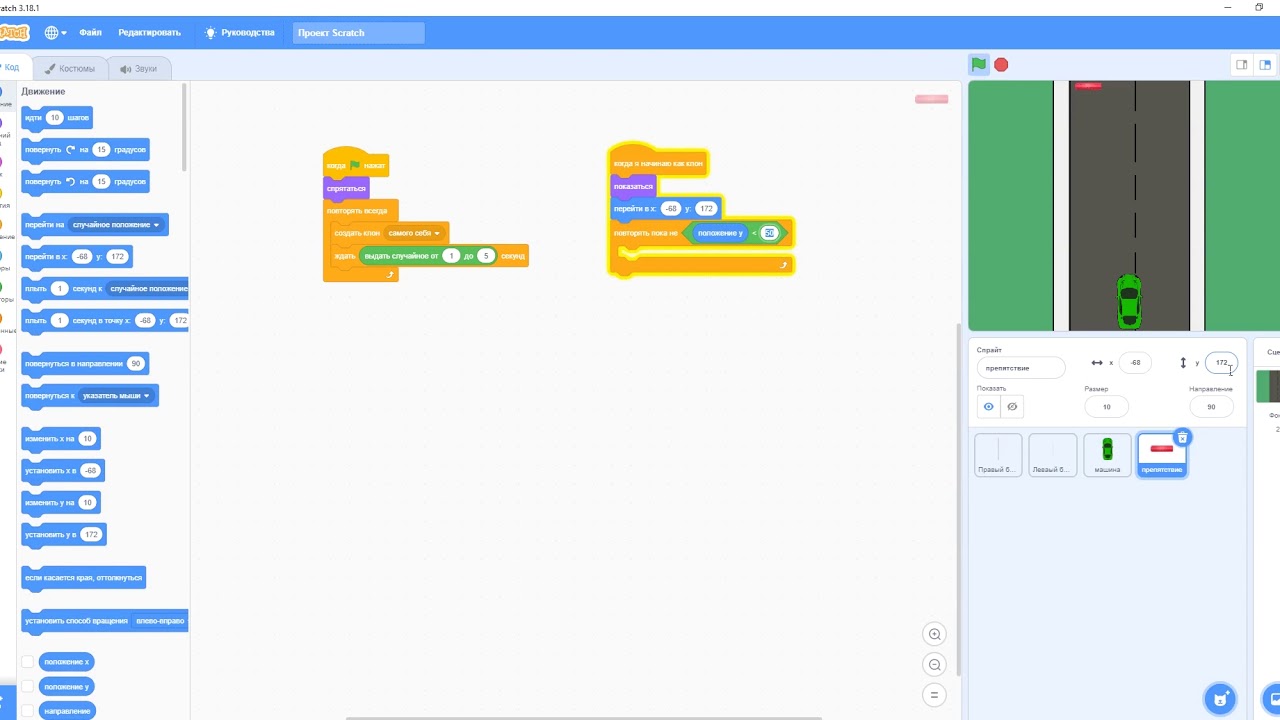The width and height of the screenshot is (1280, 720).
Task: Select the Правый б... sprite thumbnail
Action: pyautogui.click(x=998, y=455)
